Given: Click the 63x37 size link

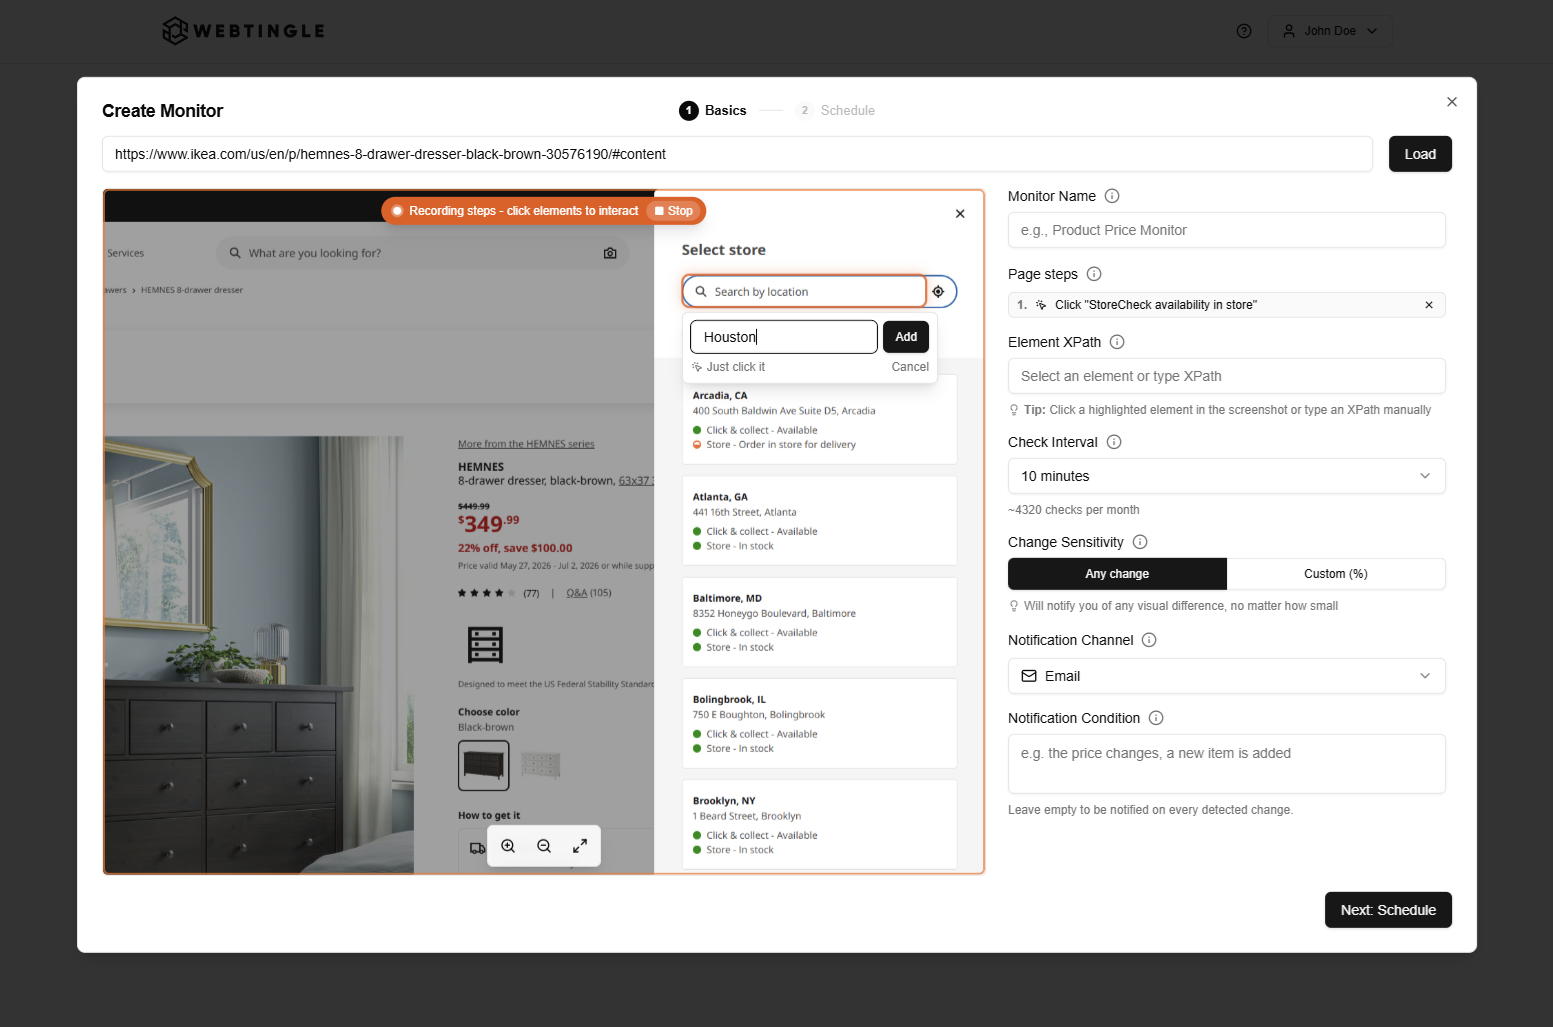Looking at the screenshot, I should click(x=635, y=481).
